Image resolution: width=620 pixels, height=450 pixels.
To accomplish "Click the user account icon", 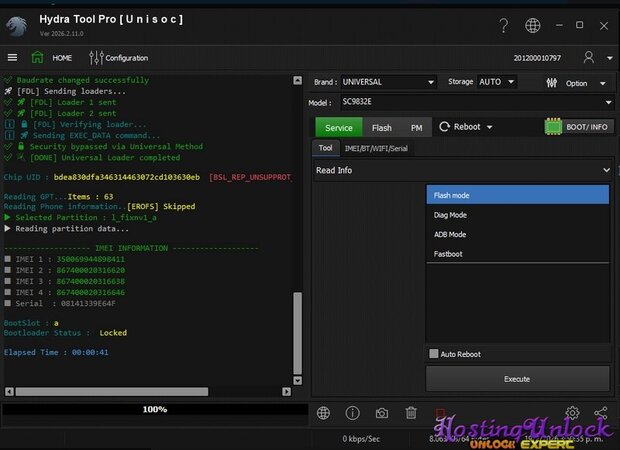I will click(589, 58).
